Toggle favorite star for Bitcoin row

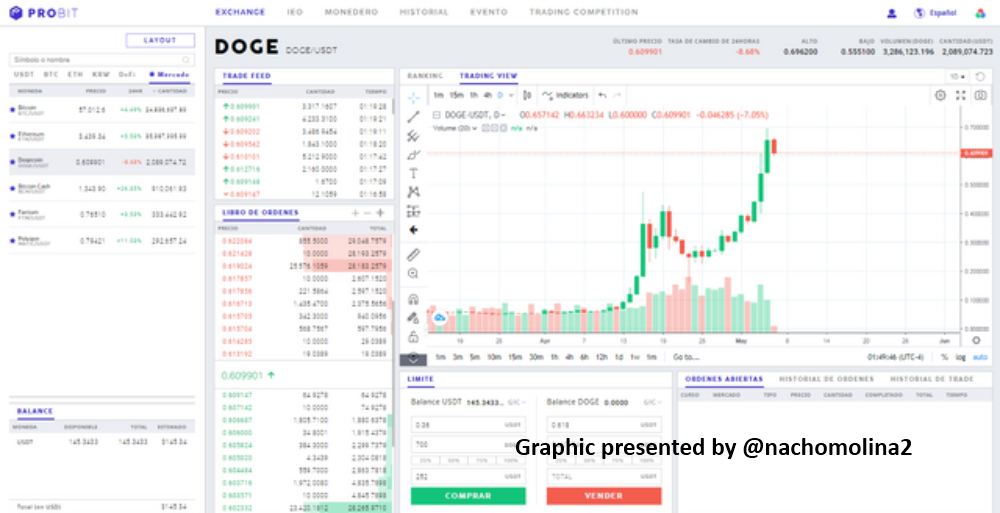pyautogui.click(x=12, y=110)
